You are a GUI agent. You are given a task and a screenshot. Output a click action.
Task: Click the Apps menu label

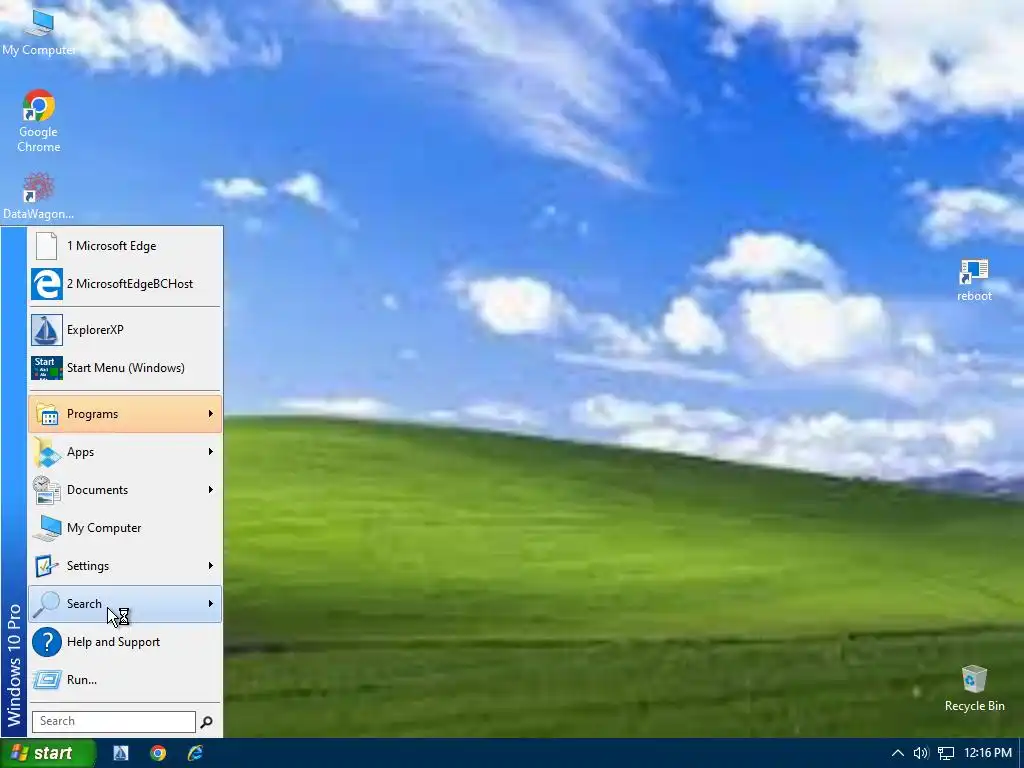(x=80, y=452)
